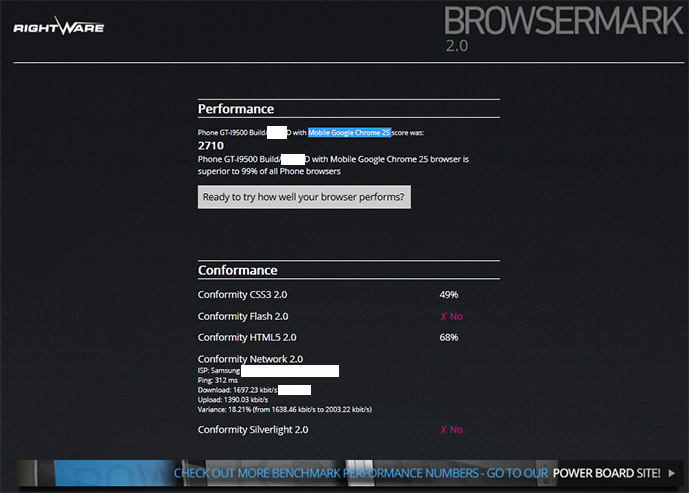Open the Power Board site banner link
689x493 pixels.
click(x=417, y=473)
